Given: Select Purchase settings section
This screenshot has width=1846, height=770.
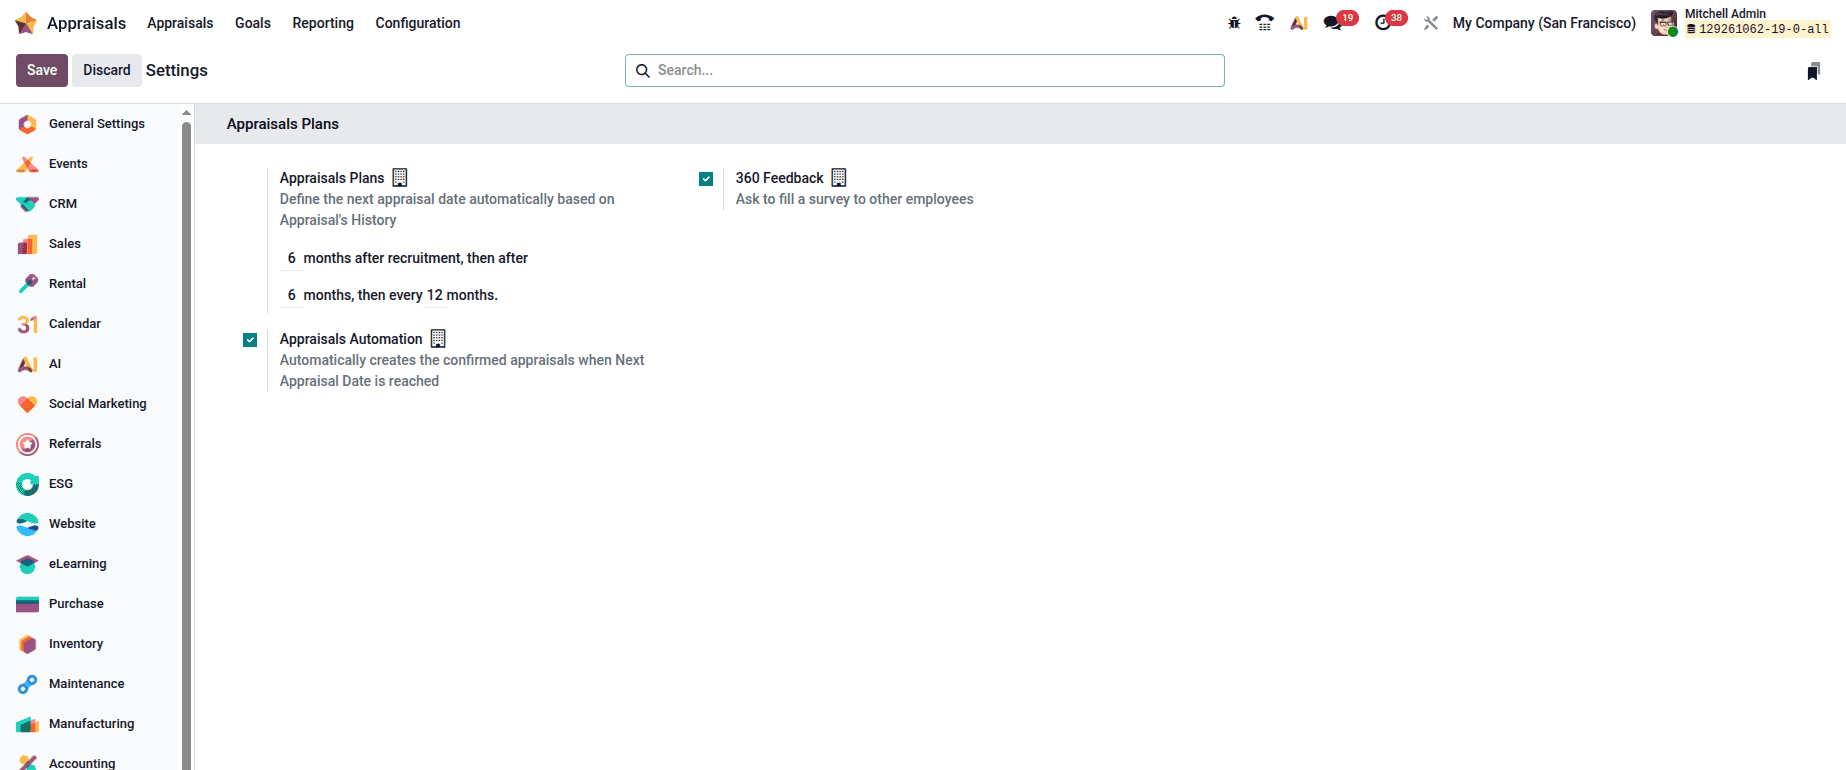Looking at the screenshot, I should pyautogui.click(x=90, y=604).
